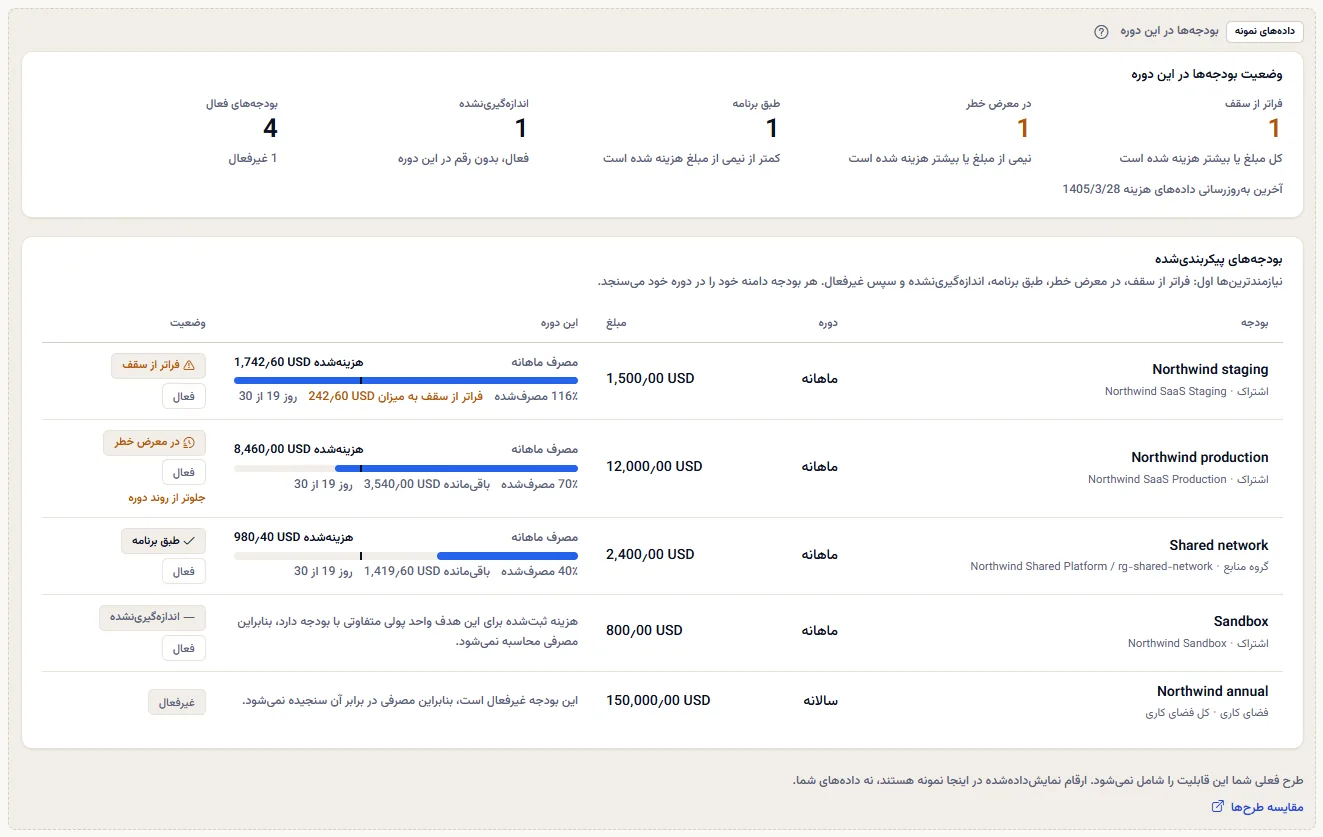Click the clock icon in "در معرض خطر" badge
1323x837 pixels.
tap(189, 443)
